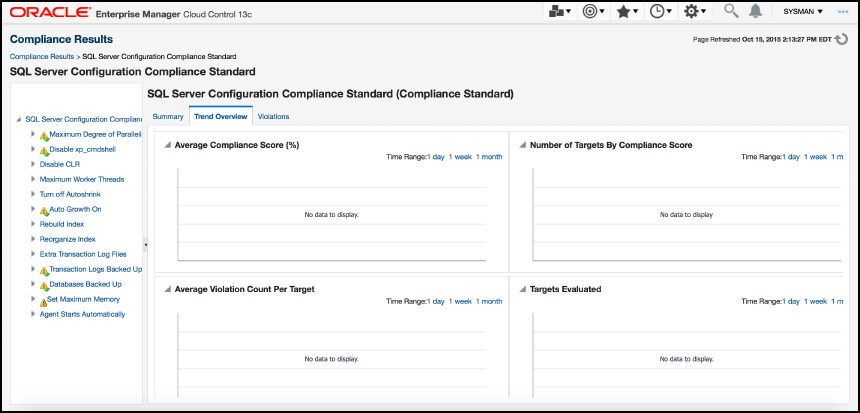Open the notifications bell
Screen dimensions: 860x413
[x=756, y=11]
